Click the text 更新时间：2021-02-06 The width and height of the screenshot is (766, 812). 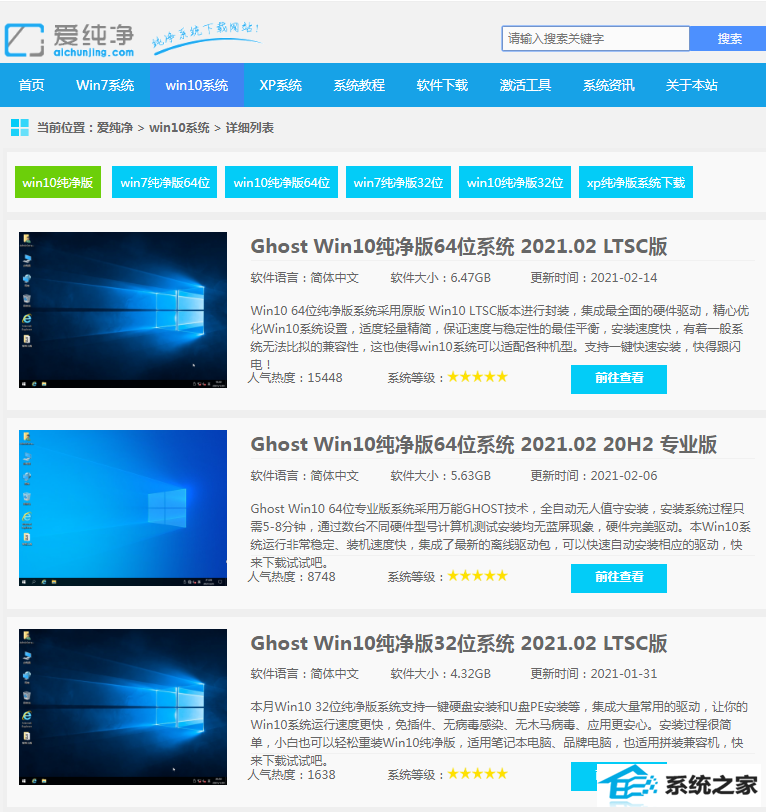pyautogui.click(x=594, y=475)
